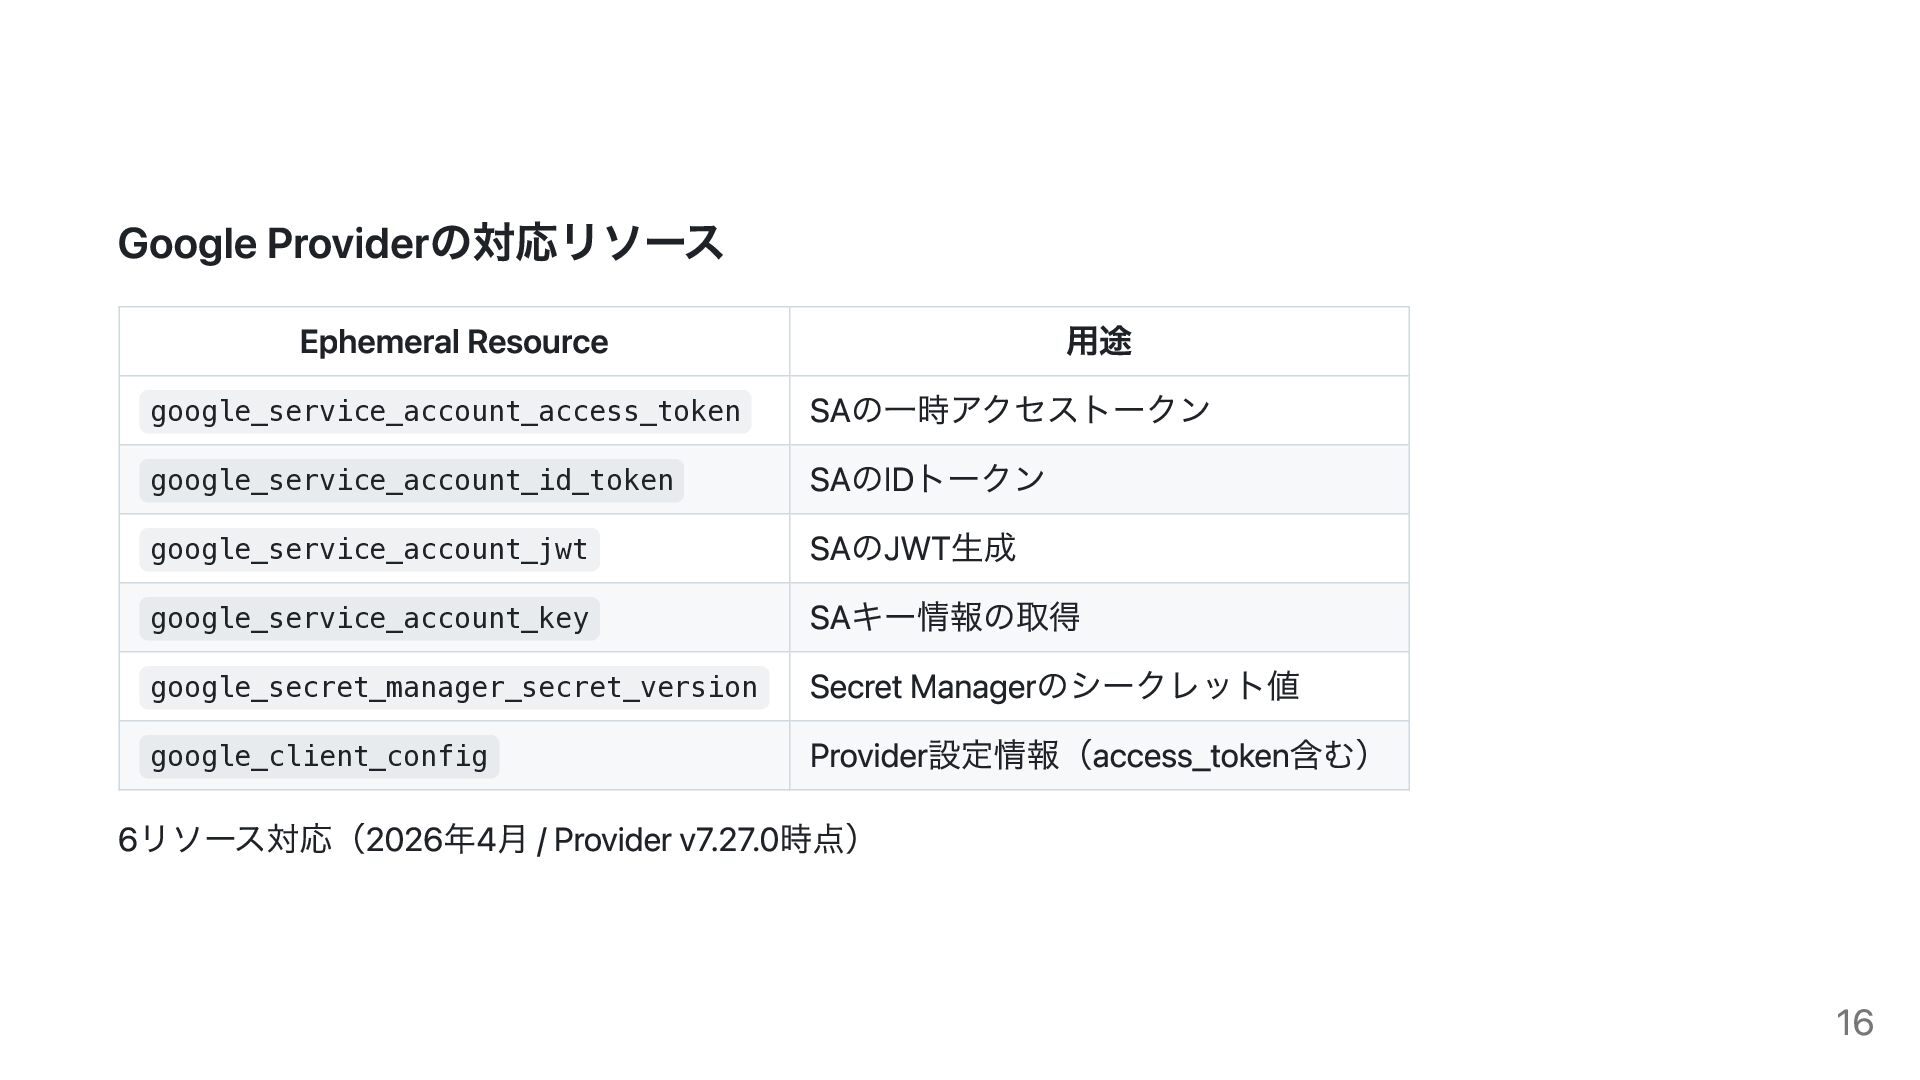Select the google_service_account_access_token code cell

445,411
